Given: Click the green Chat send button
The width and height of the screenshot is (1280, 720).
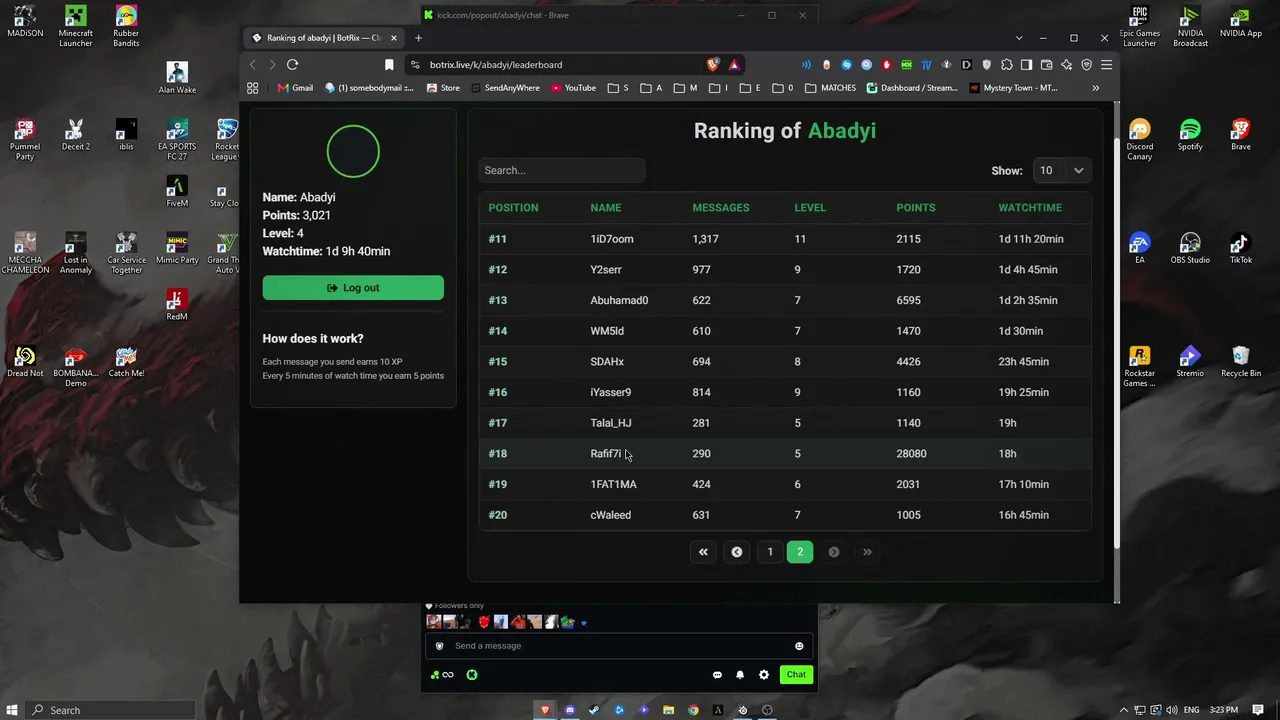Looking at the screenshot, I should pos(796,675).
